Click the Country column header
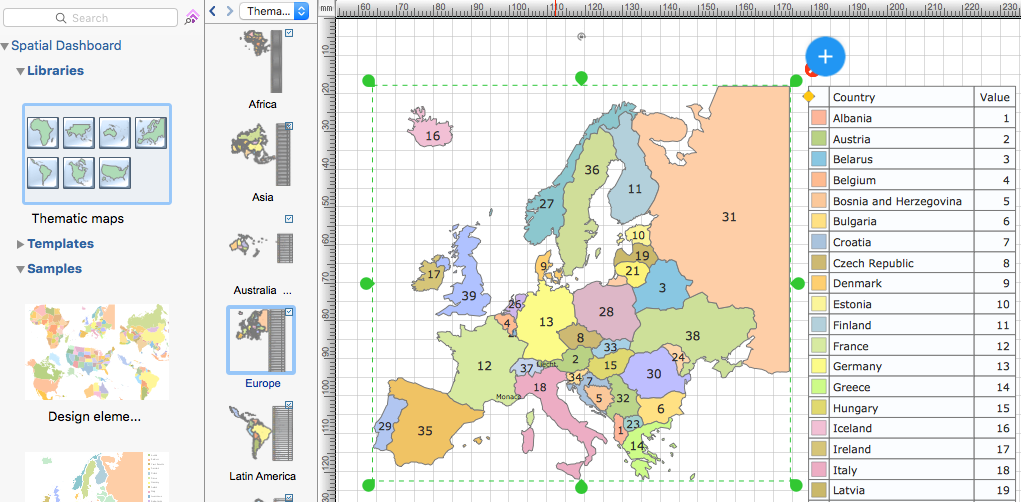 click(901, 98)
